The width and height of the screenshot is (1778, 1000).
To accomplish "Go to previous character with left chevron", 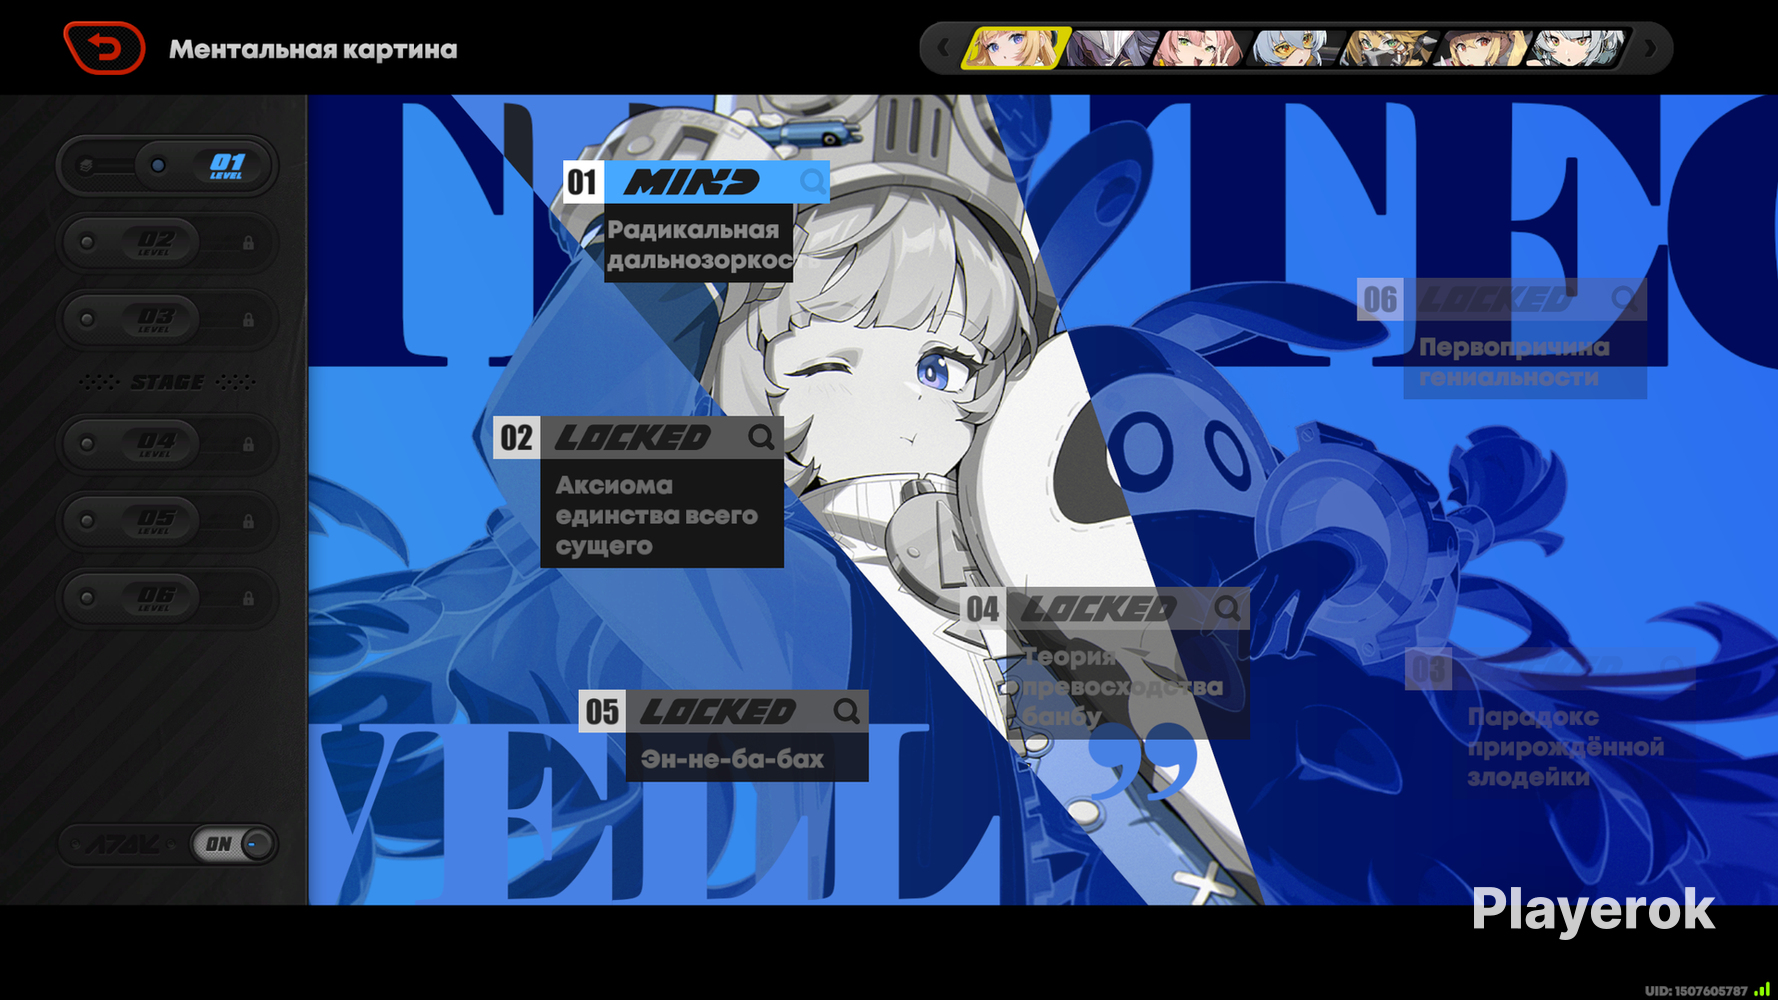I will pos(943,48).
